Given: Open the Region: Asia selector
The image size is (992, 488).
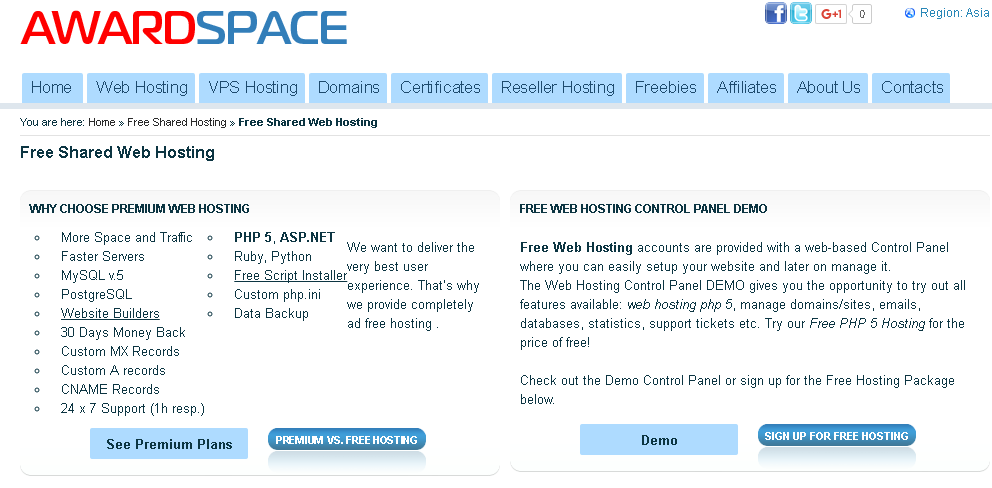Looking at the screenshot, I should pos(953,13).
